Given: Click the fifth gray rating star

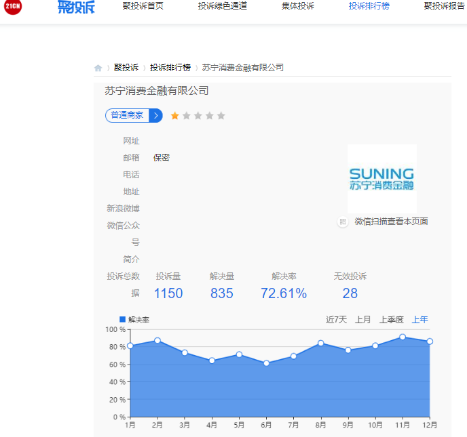Looking at the screenshot, I should [221, 116].
